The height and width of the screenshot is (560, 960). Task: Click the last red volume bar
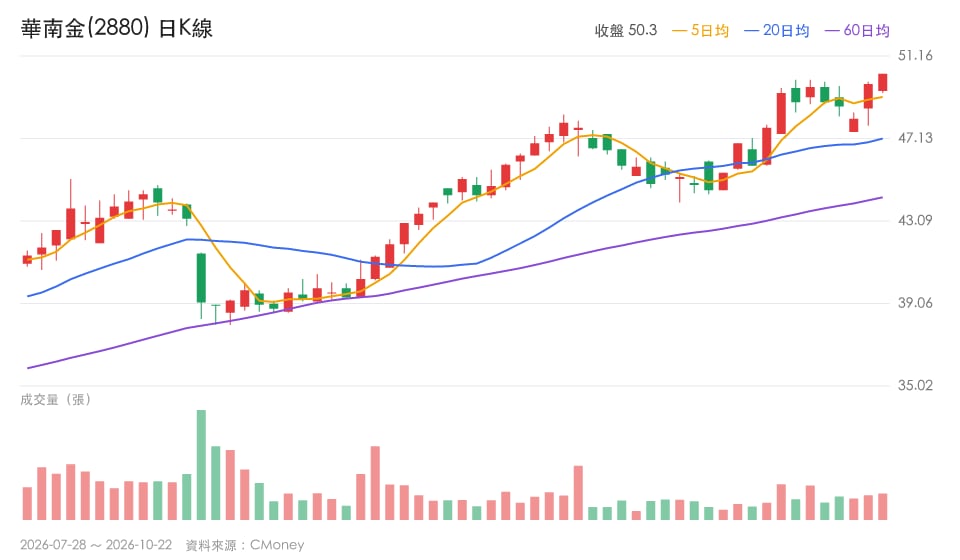coord(882,507)
